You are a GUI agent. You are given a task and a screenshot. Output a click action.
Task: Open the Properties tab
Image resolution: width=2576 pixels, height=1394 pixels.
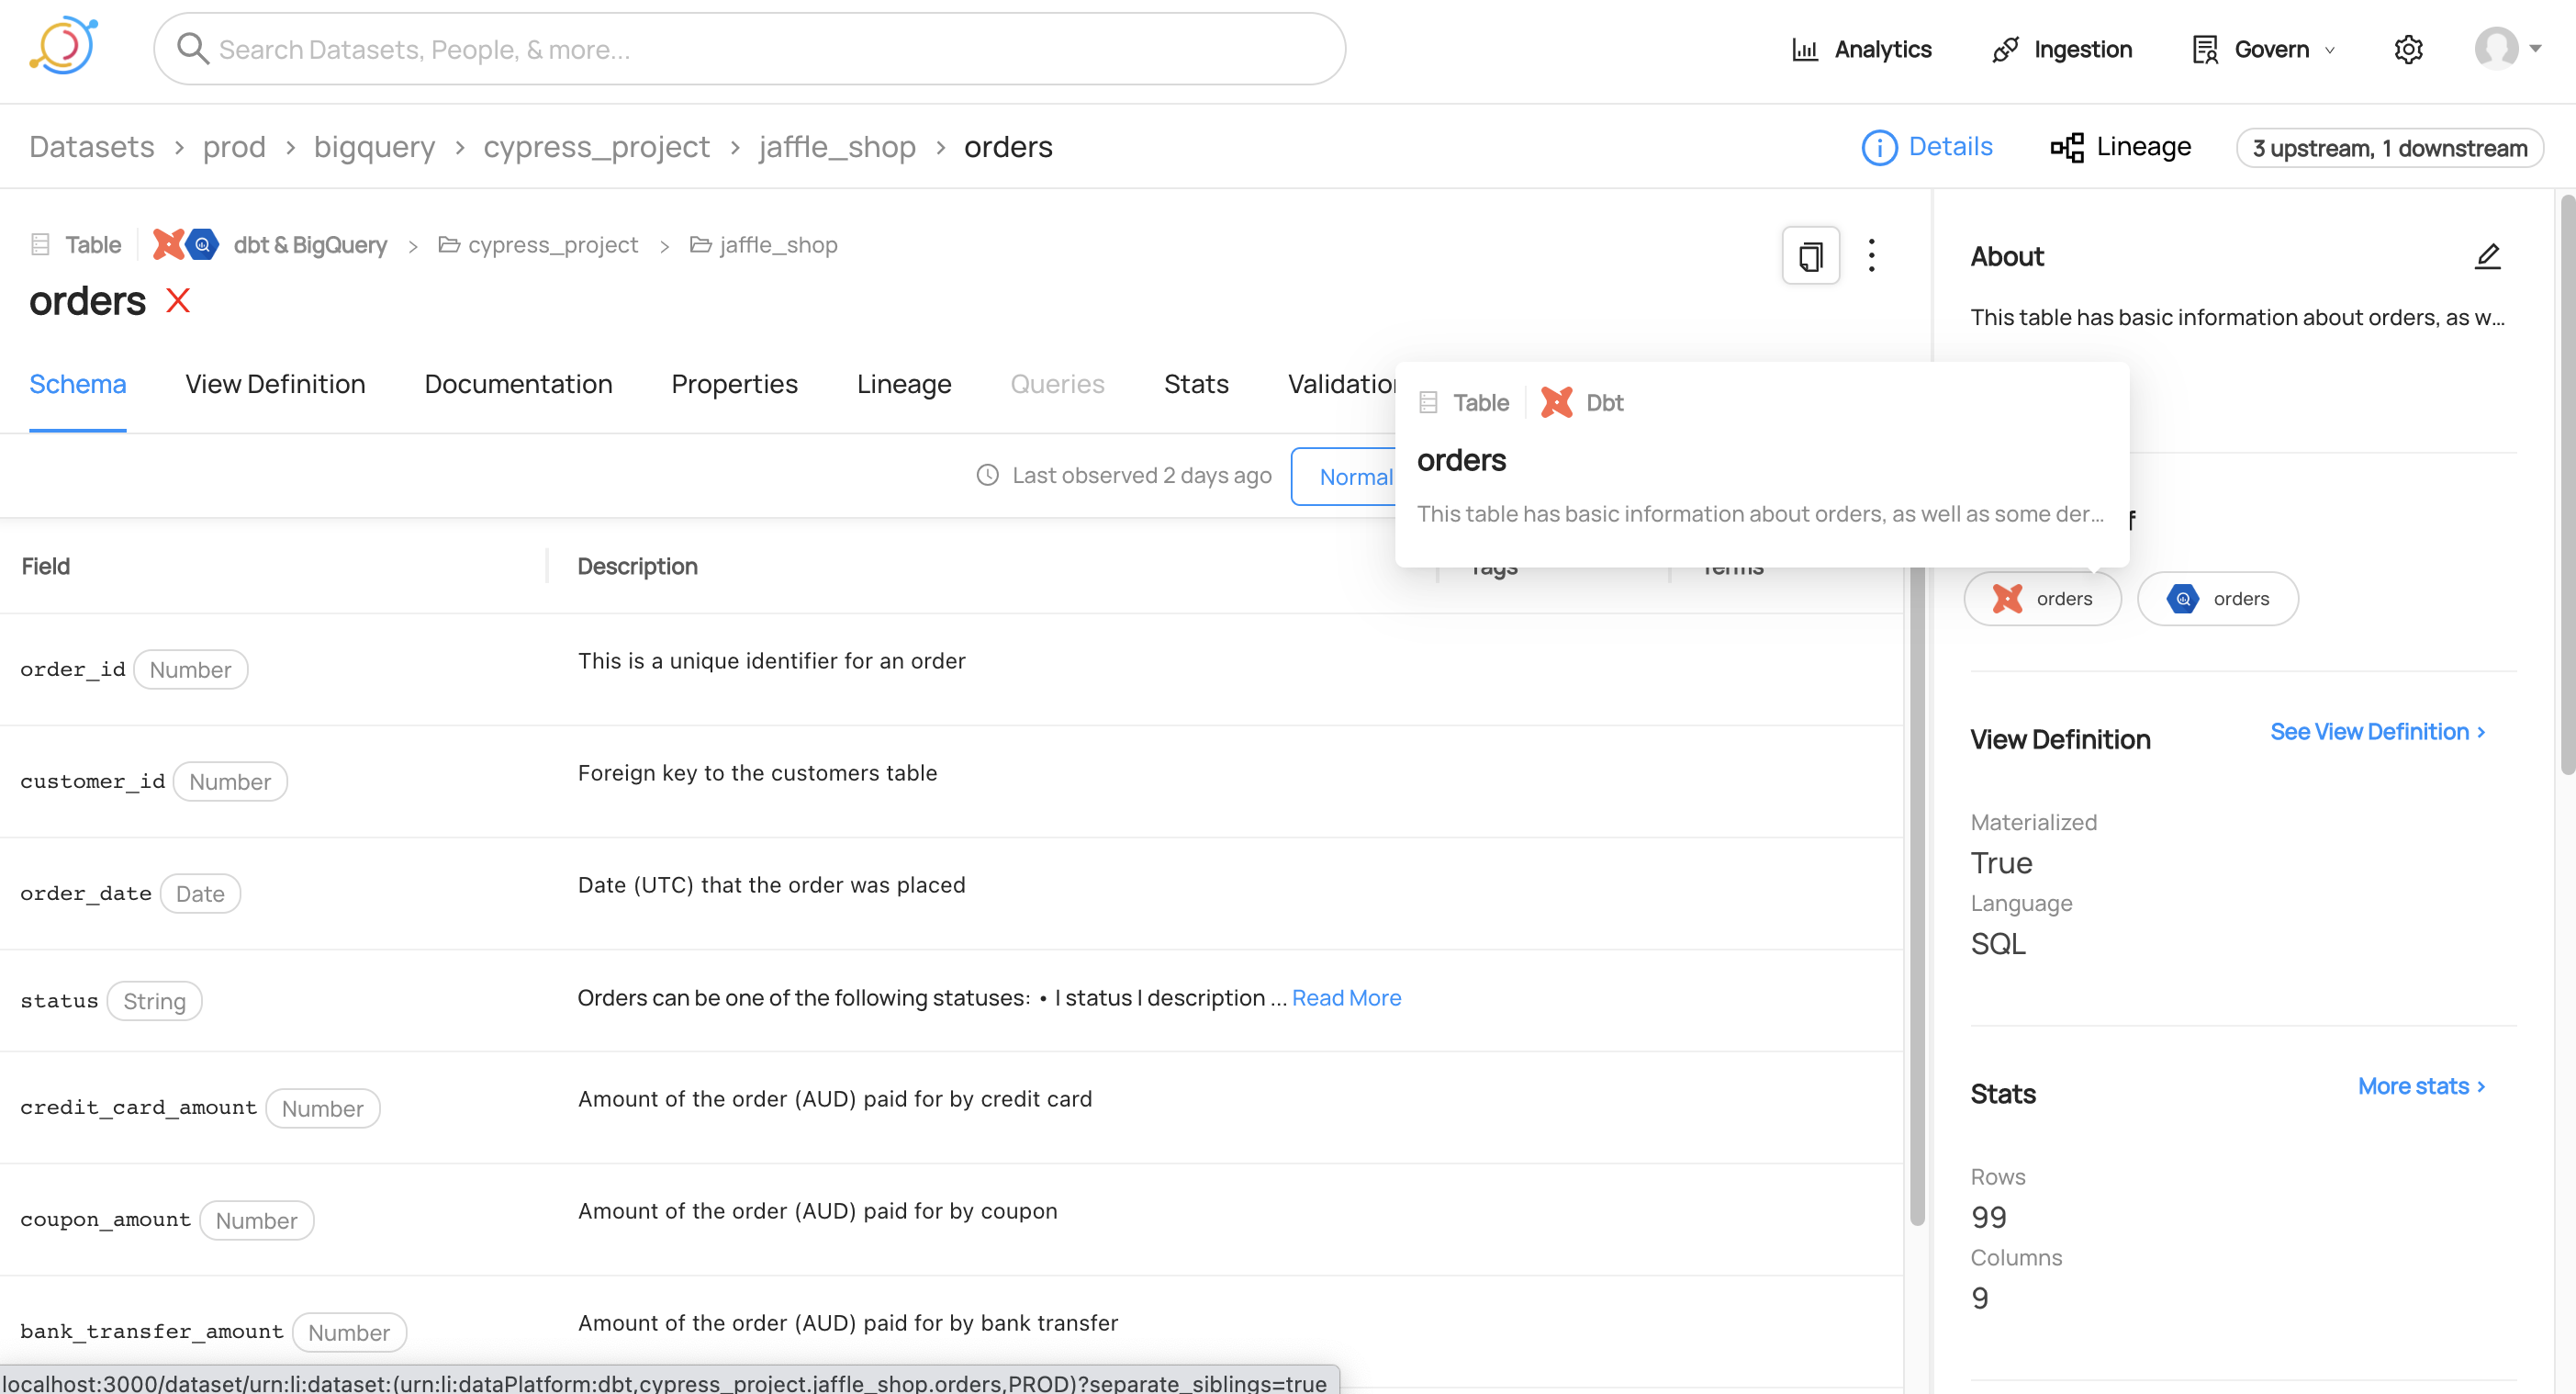click(734, 384)
